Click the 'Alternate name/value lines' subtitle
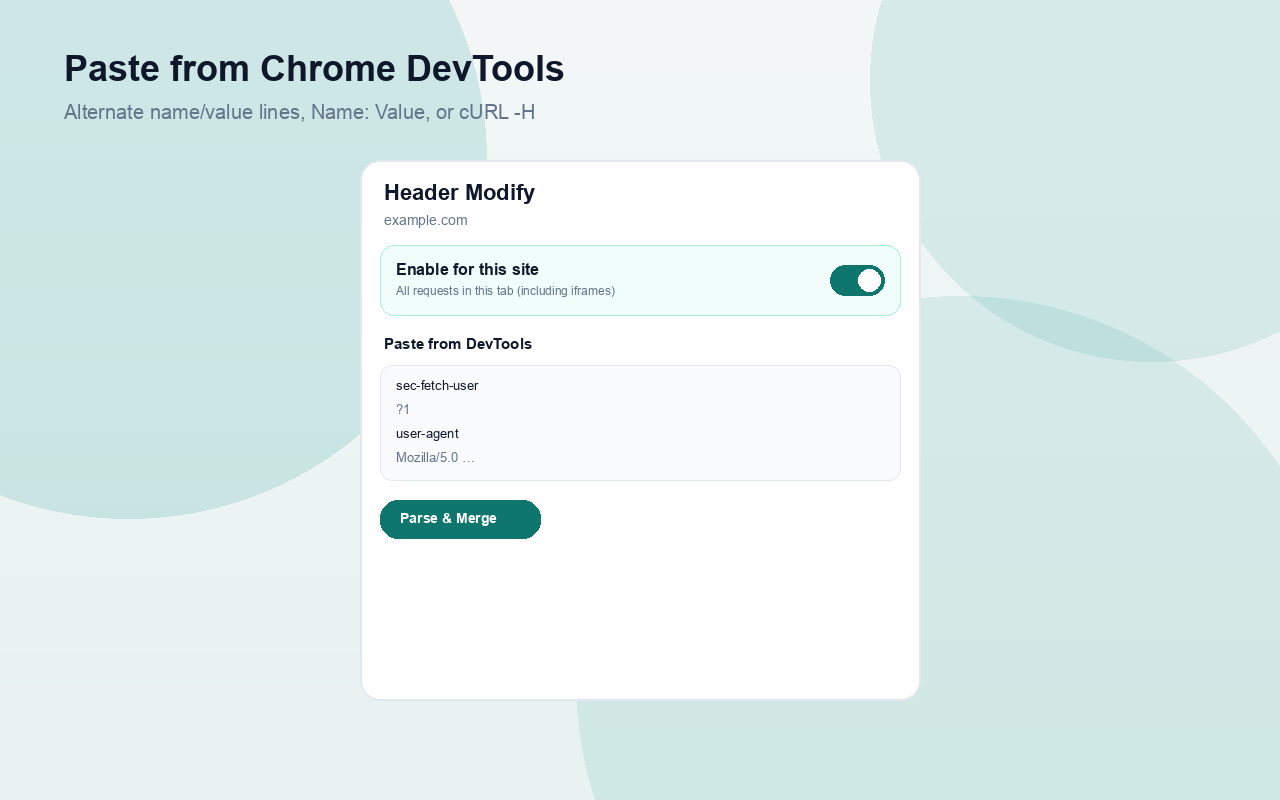The height and width of the screenshot is (800, 1280). coord(300,112)
